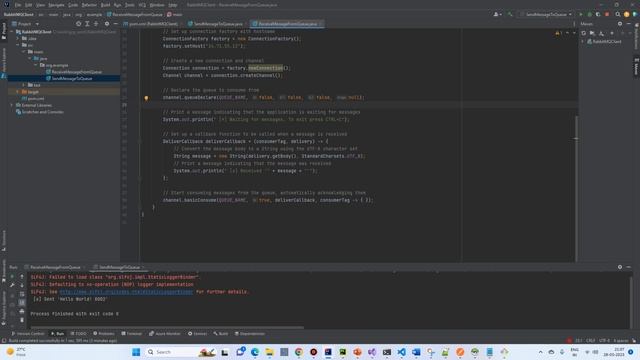
Task: Click the Run console horizontal scrollbar
Action: click(x=167, y=327)
